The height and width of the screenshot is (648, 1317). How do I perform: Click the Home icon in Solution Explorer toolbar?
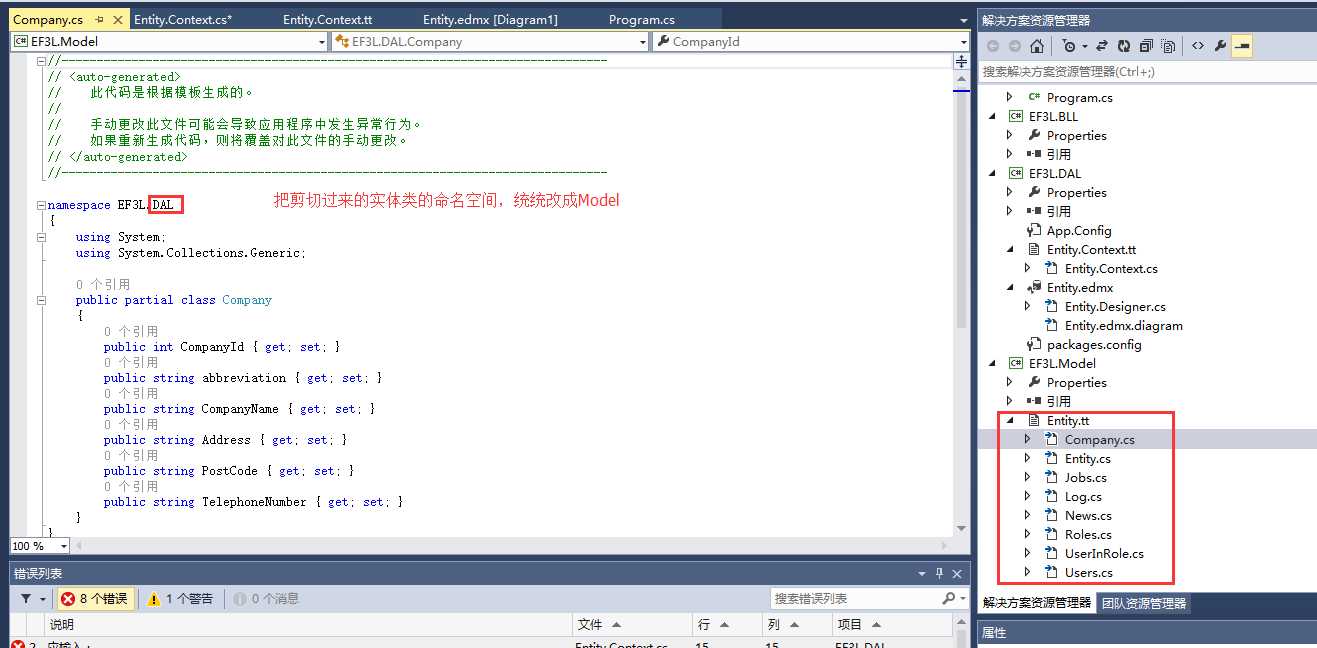(1037, 46)
